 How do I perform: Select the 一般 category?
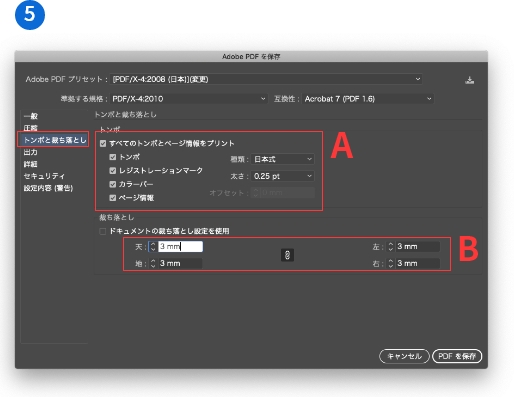(x=31, y=116)
